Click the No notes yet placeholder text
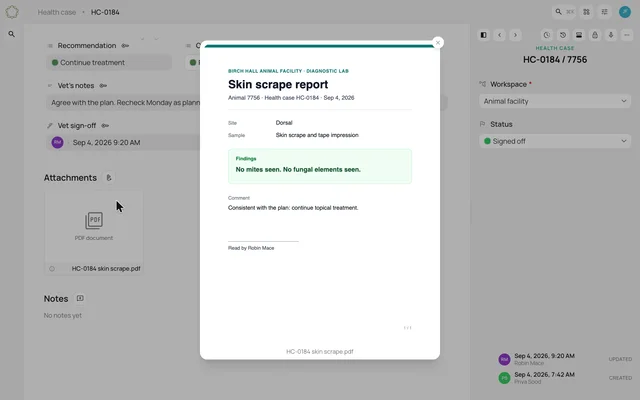 point(62,316)
